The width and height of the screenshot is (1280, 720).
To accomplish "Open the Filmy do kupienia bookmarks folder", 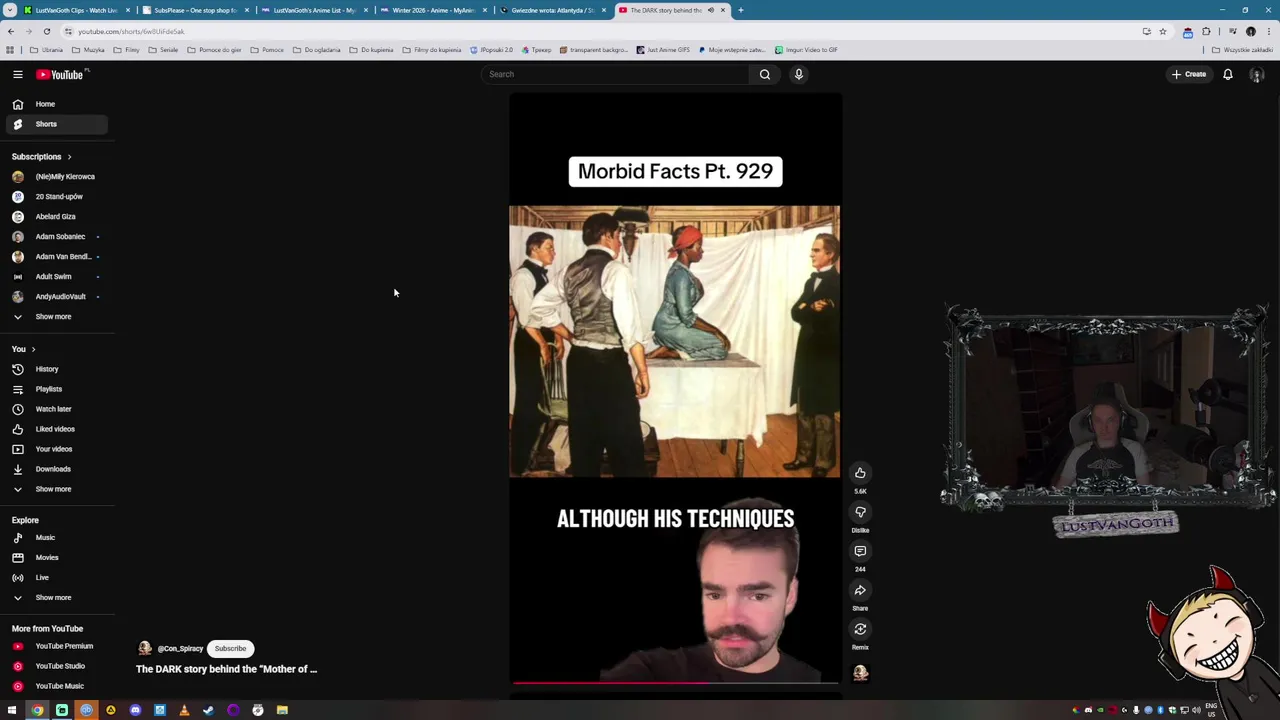I will pos(432,50).
